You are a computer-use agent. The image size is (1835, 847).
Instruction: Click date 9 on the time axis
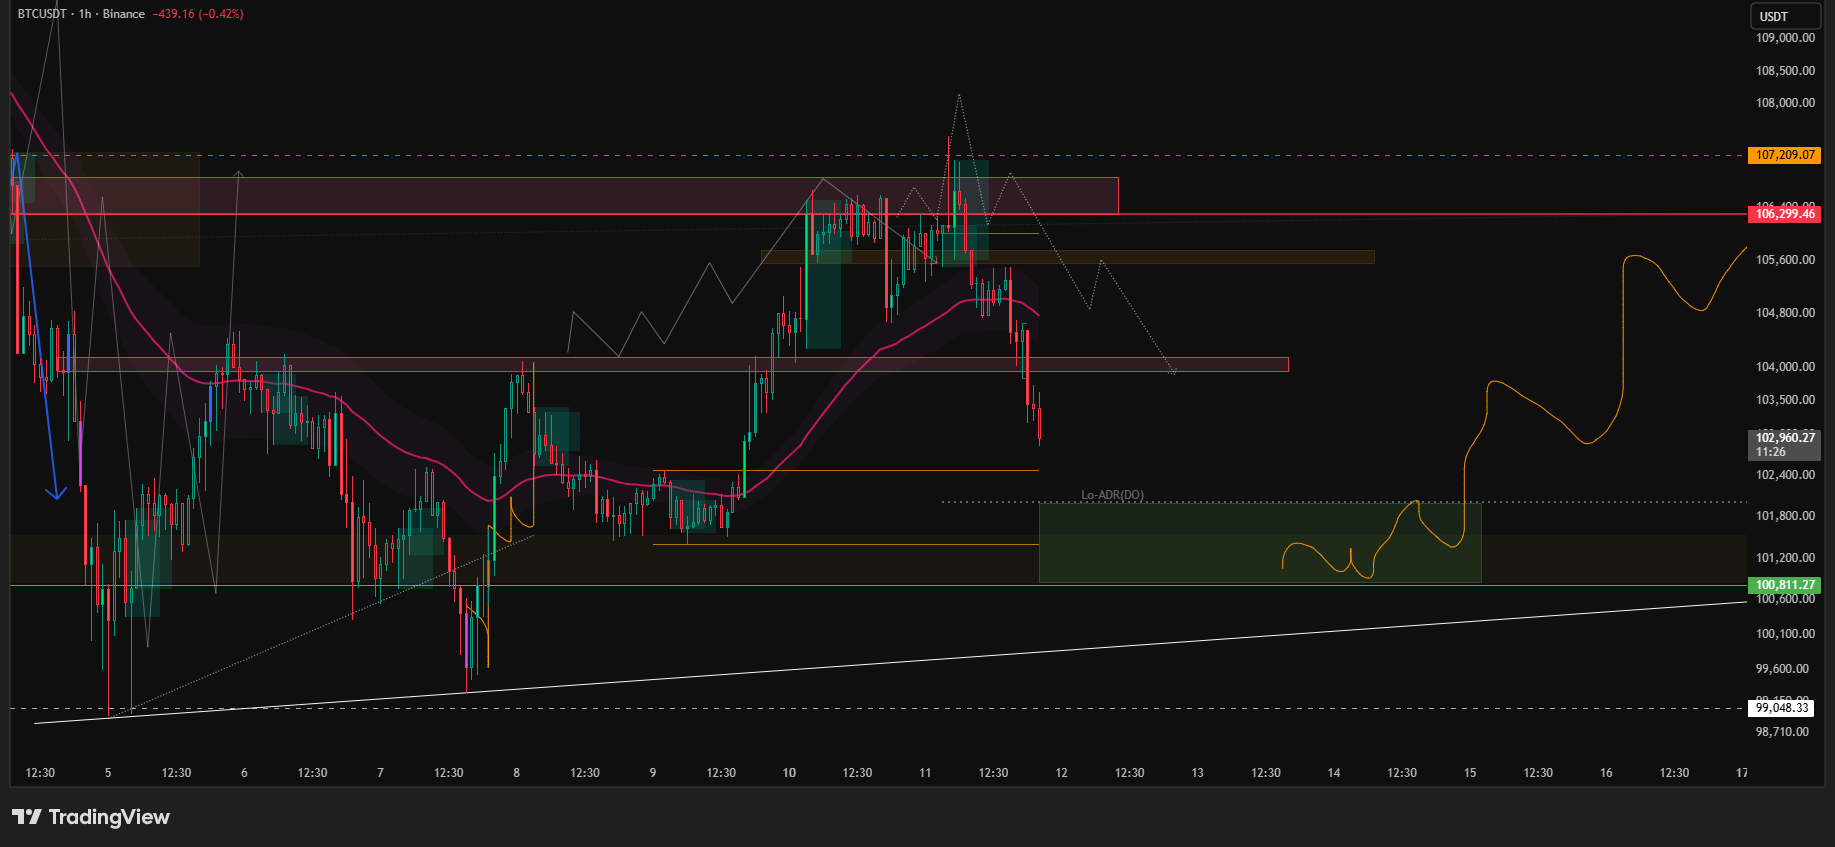click(653, 773)
